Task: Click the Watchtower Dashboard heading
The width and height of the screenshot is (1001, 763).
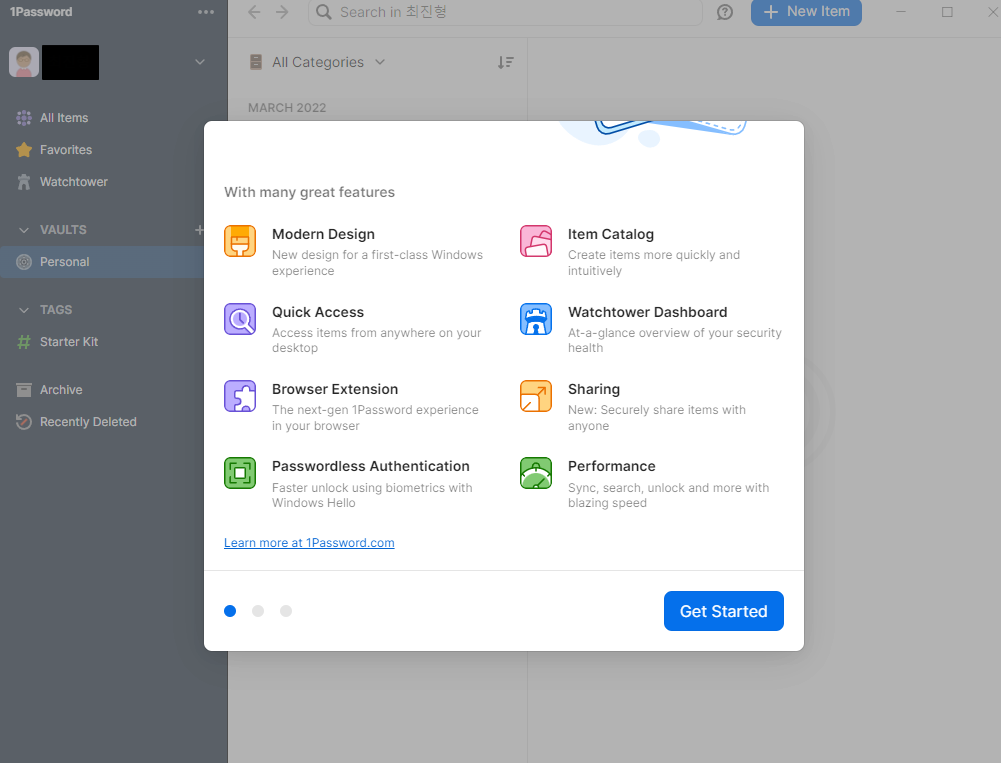Action: pos(647,312)
